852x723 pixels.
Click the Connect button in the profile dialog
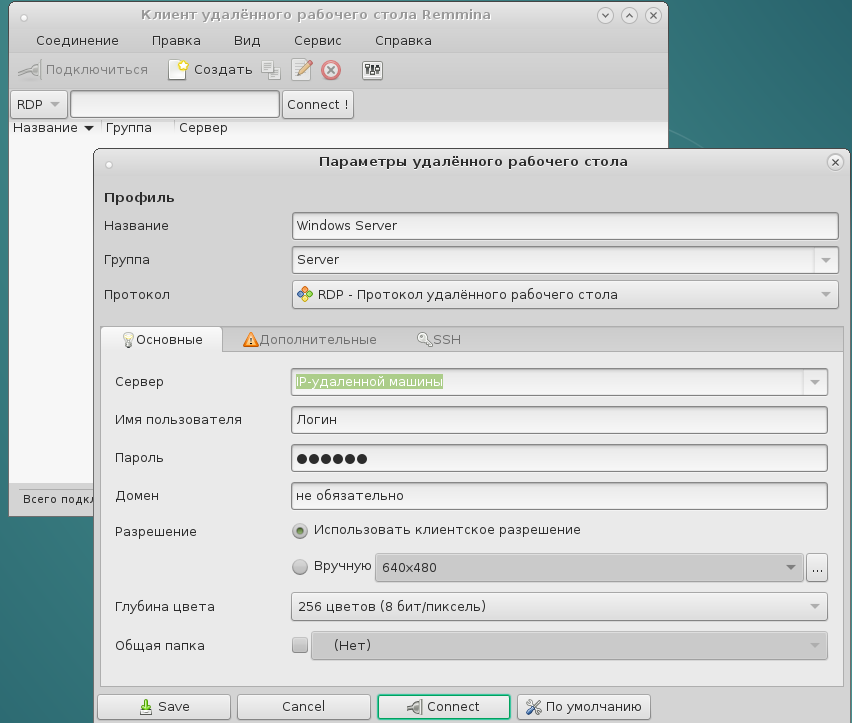(444, 707)
